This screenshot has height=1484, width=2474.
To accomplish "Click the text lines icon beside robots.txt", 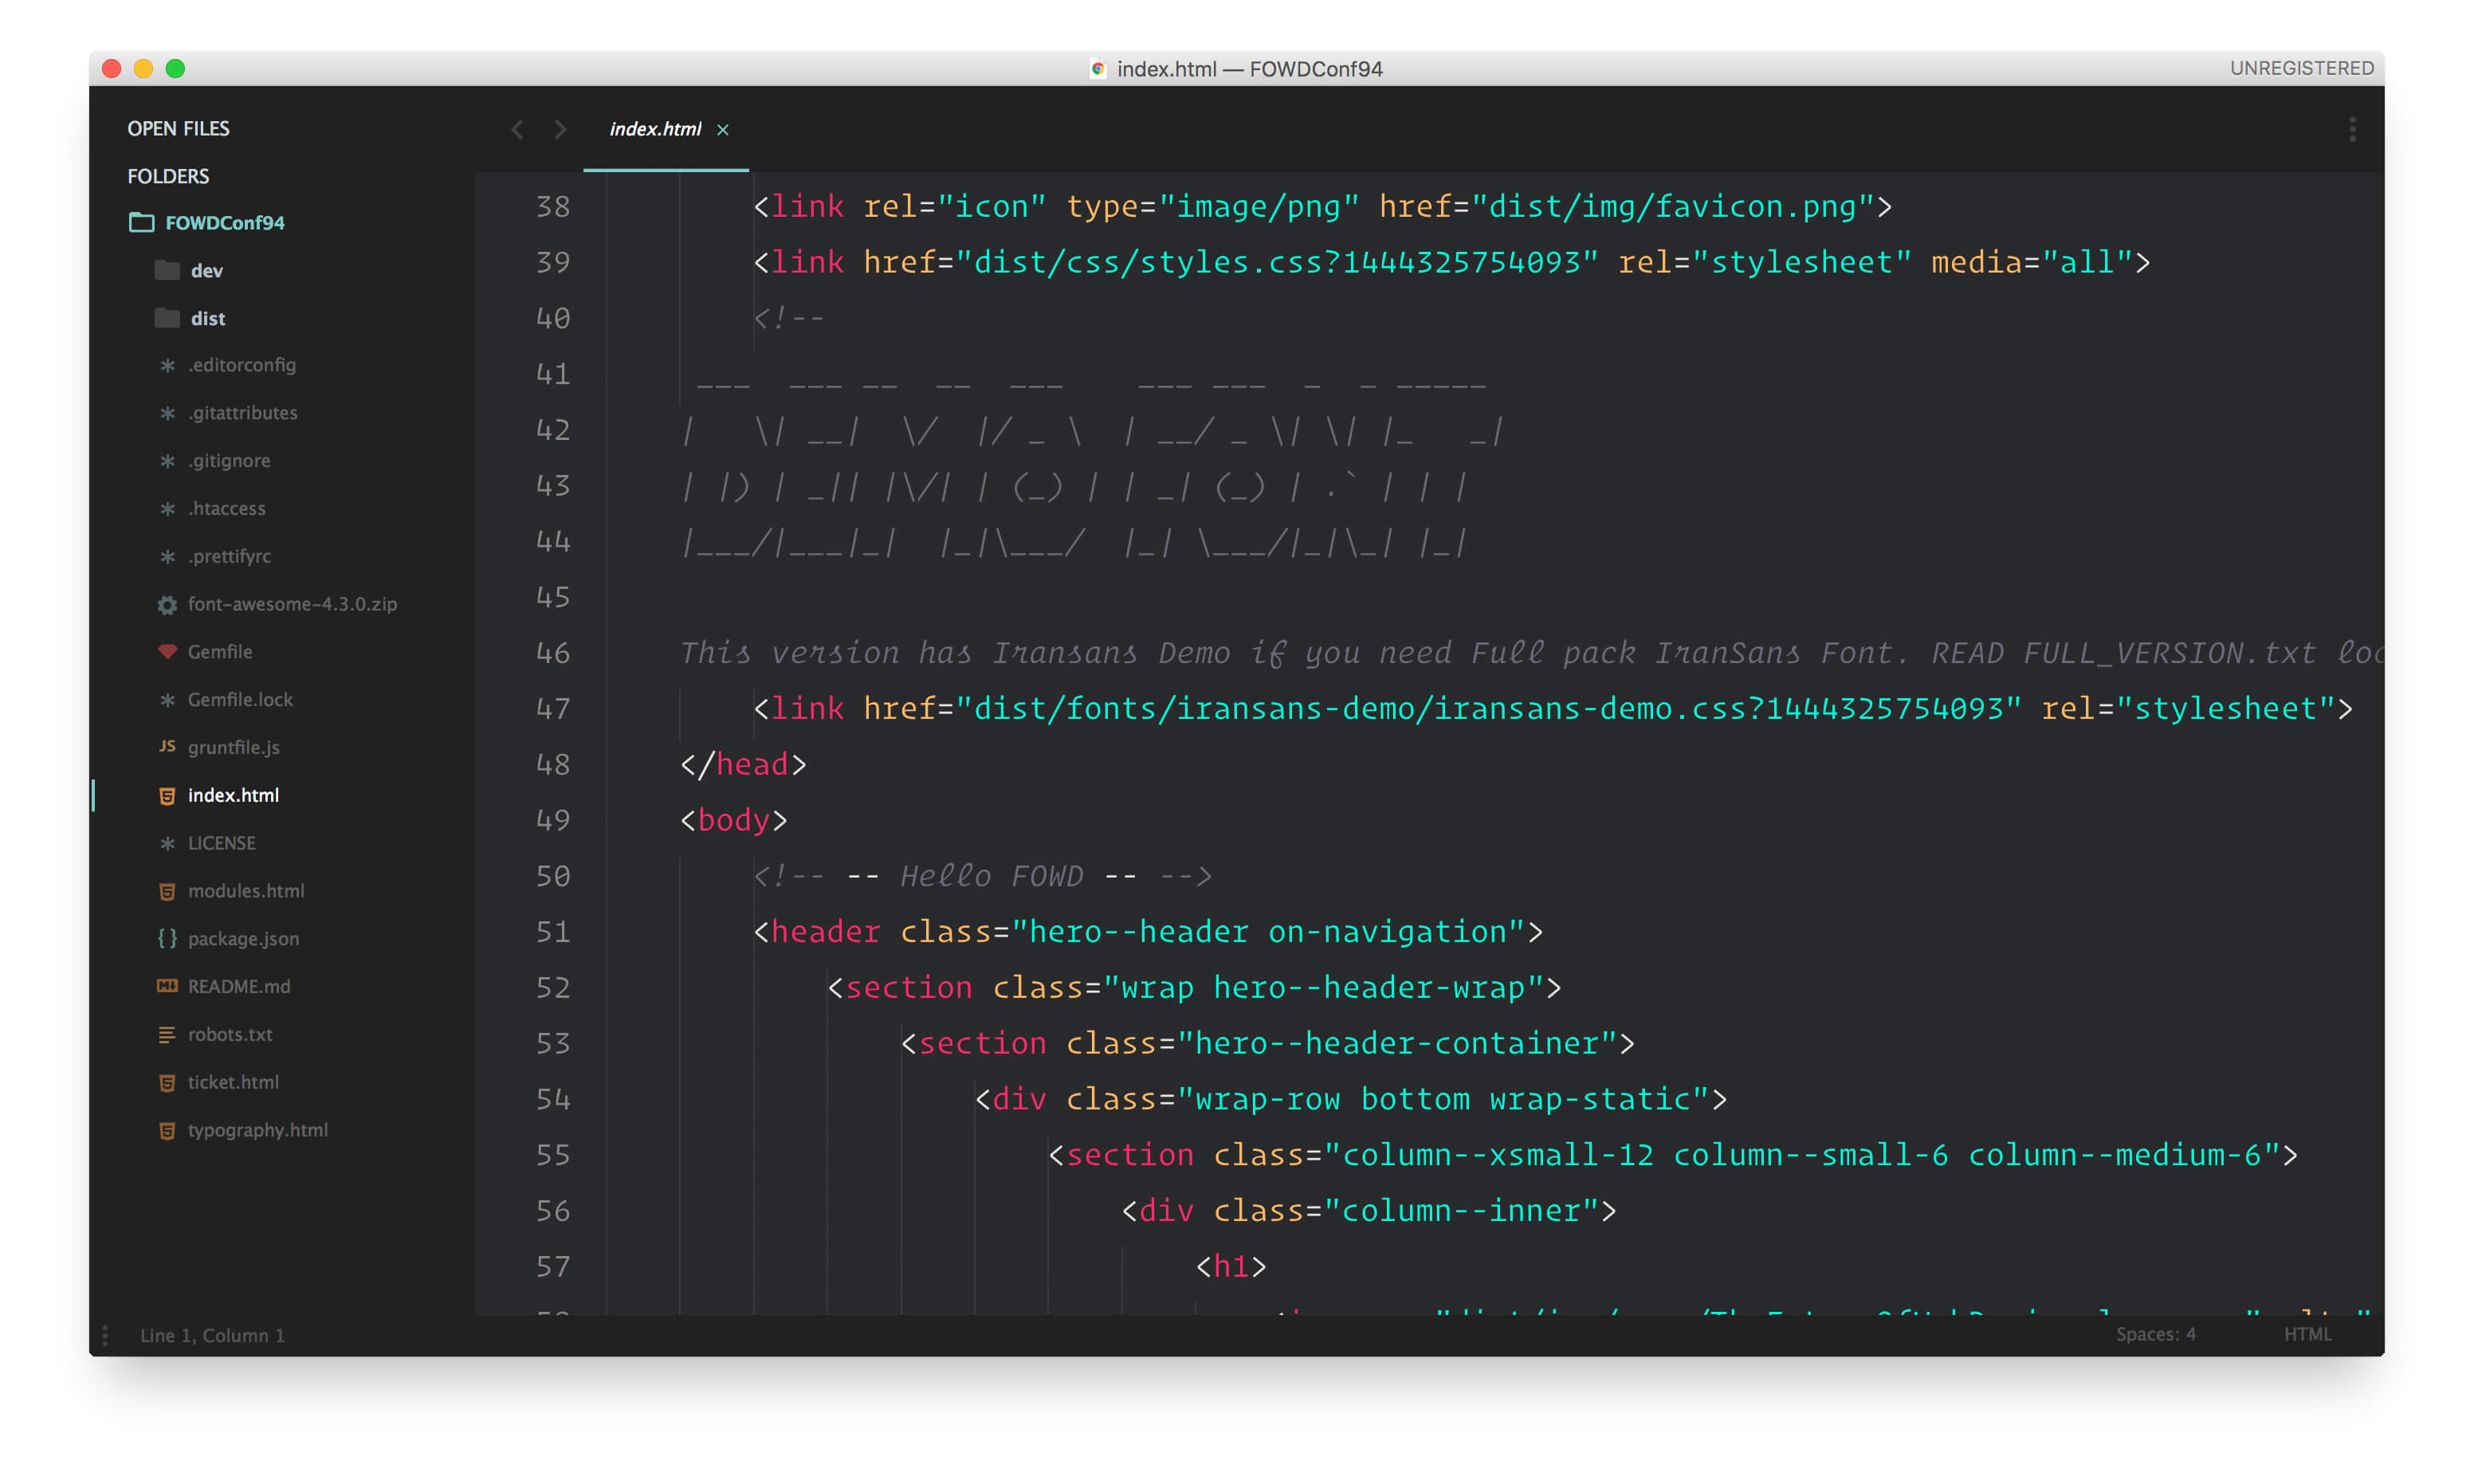I will click(167, 1034).
